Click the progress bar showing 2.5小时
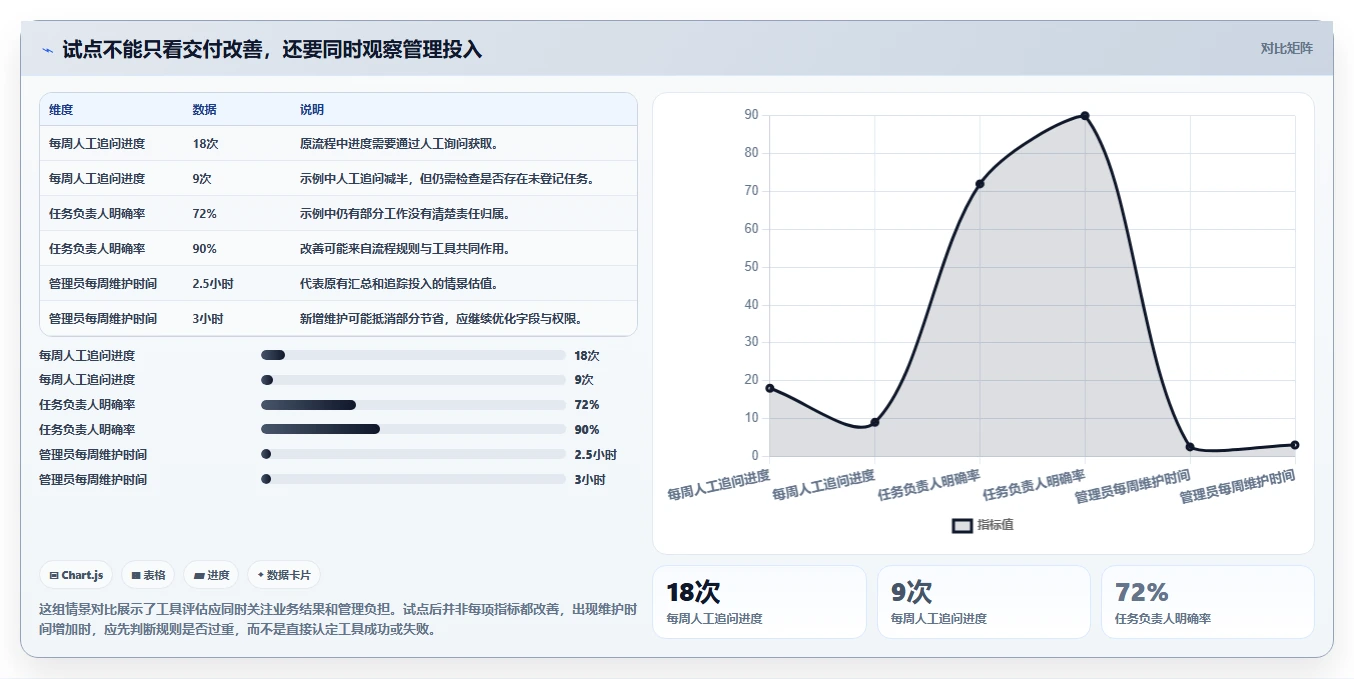1354x679 pixels. pyautogui.click(x=413, y=454)
